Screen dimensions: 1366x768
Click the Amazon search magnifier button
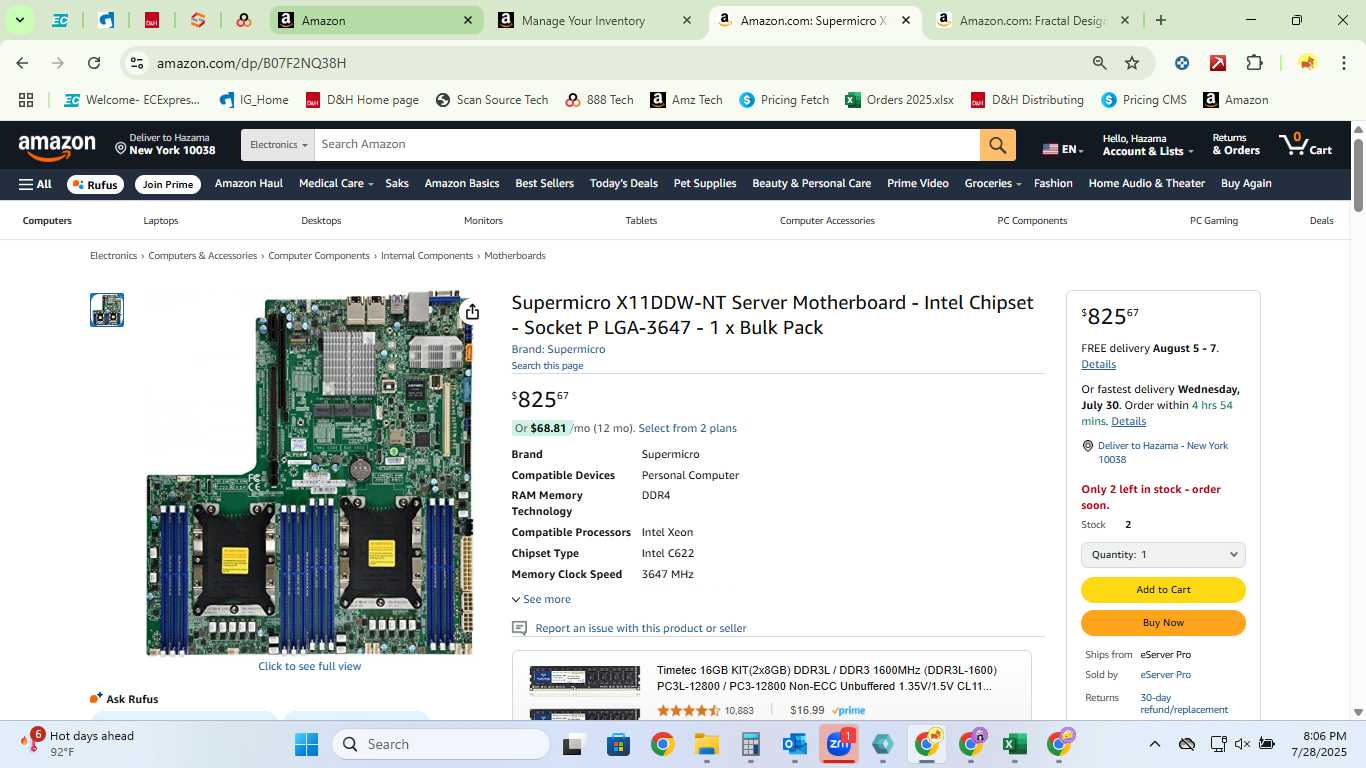coord(997,145)
